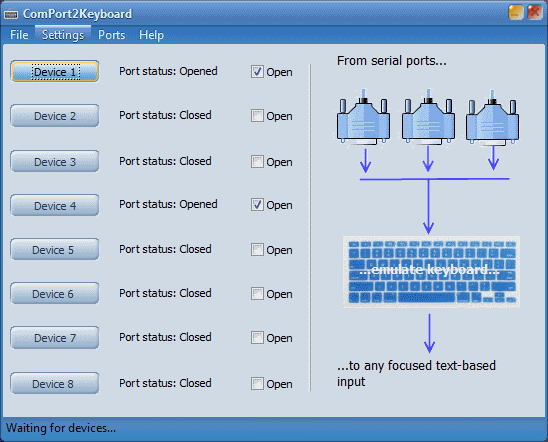Show the Help menu

151,35
